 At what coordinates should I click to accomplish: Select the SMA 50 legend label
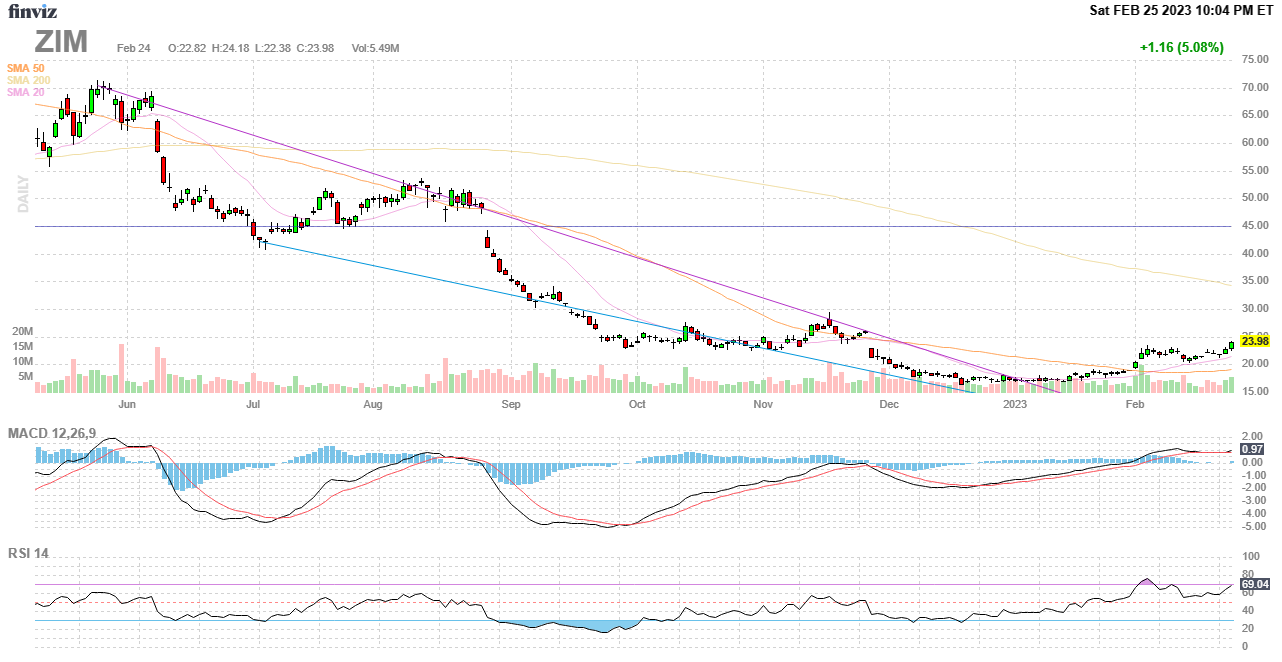point(25,68)
